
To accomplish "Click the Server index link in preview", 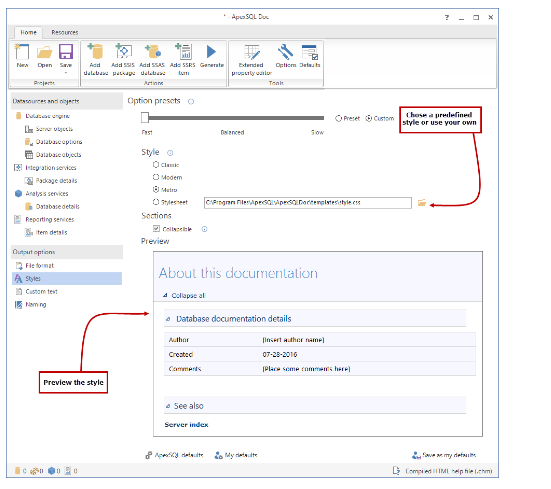I will (x=186, y=425).
